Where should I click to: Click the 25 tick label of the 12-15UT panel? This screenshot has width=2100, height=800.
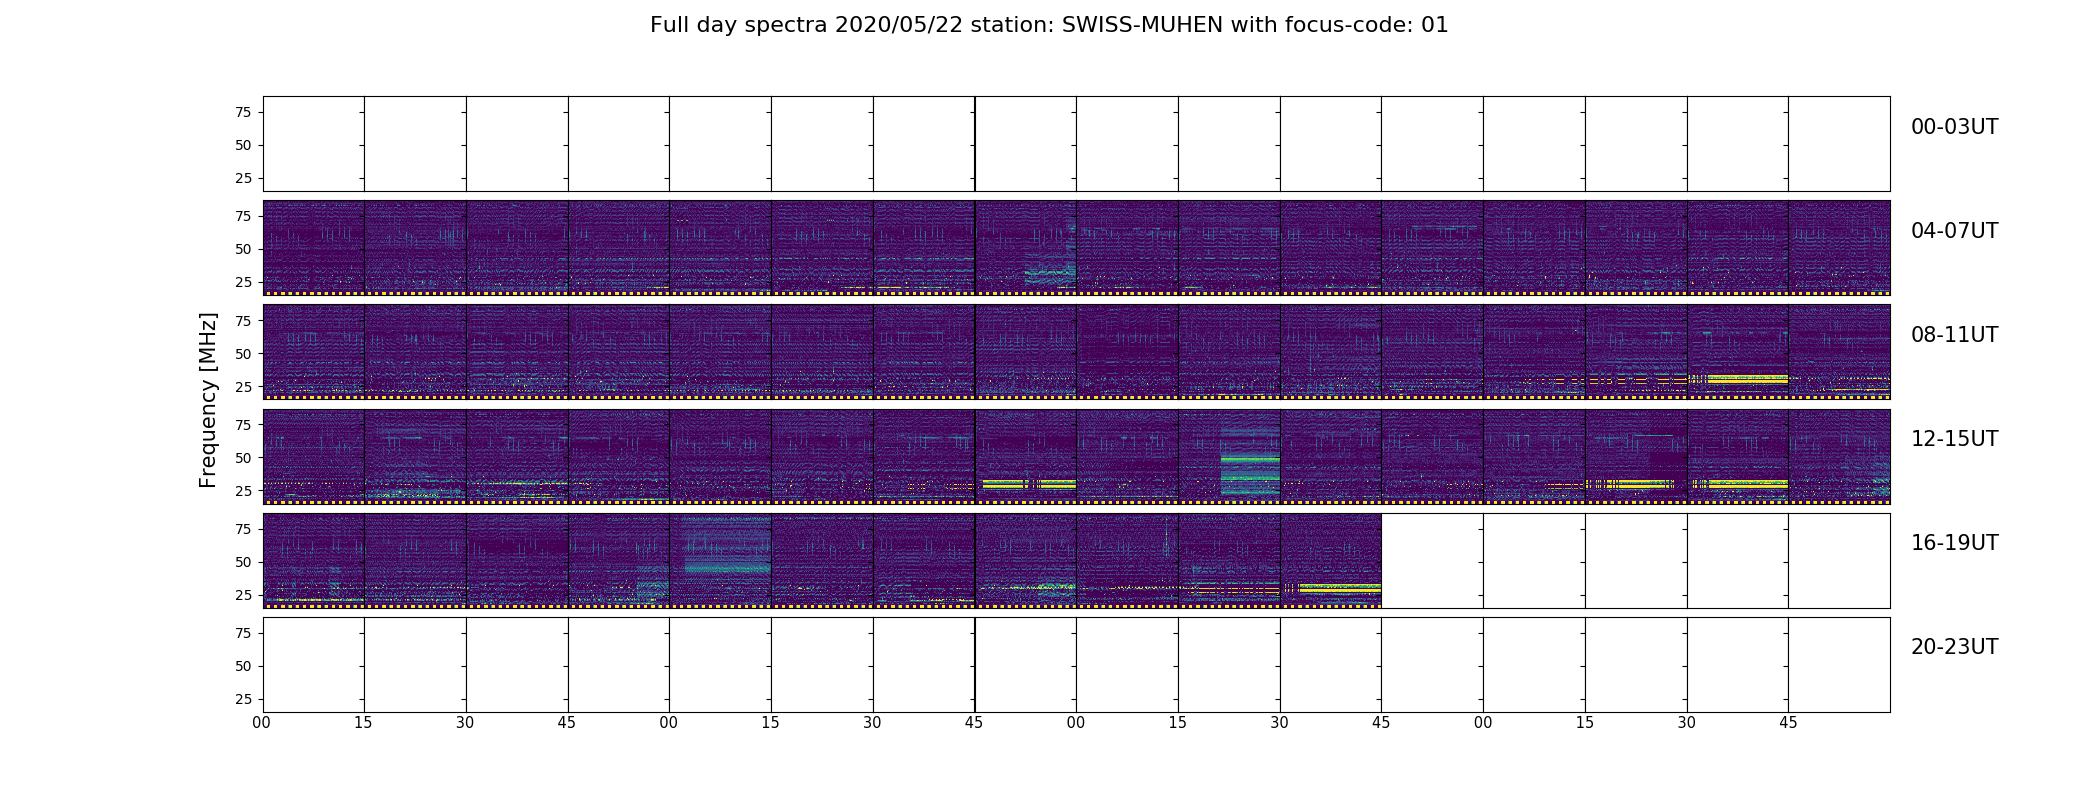click(x=242, y=490)
